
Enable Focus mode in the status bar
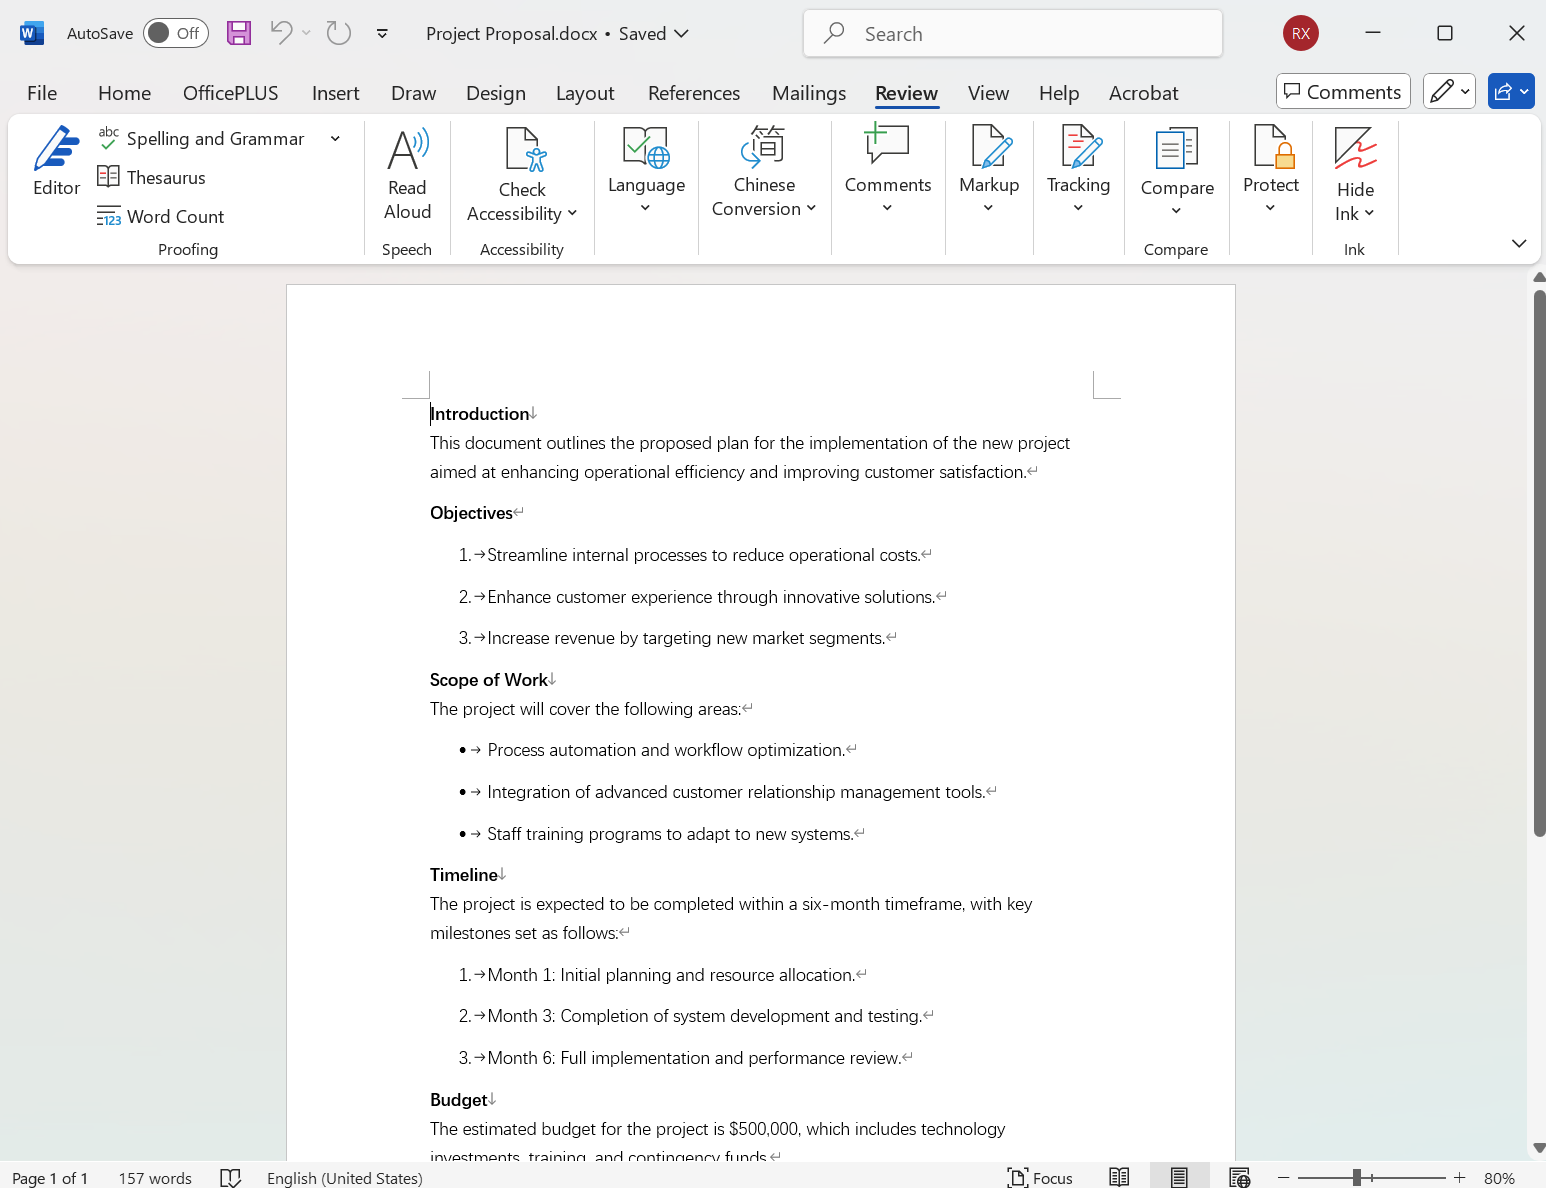pos(1040,1177)
